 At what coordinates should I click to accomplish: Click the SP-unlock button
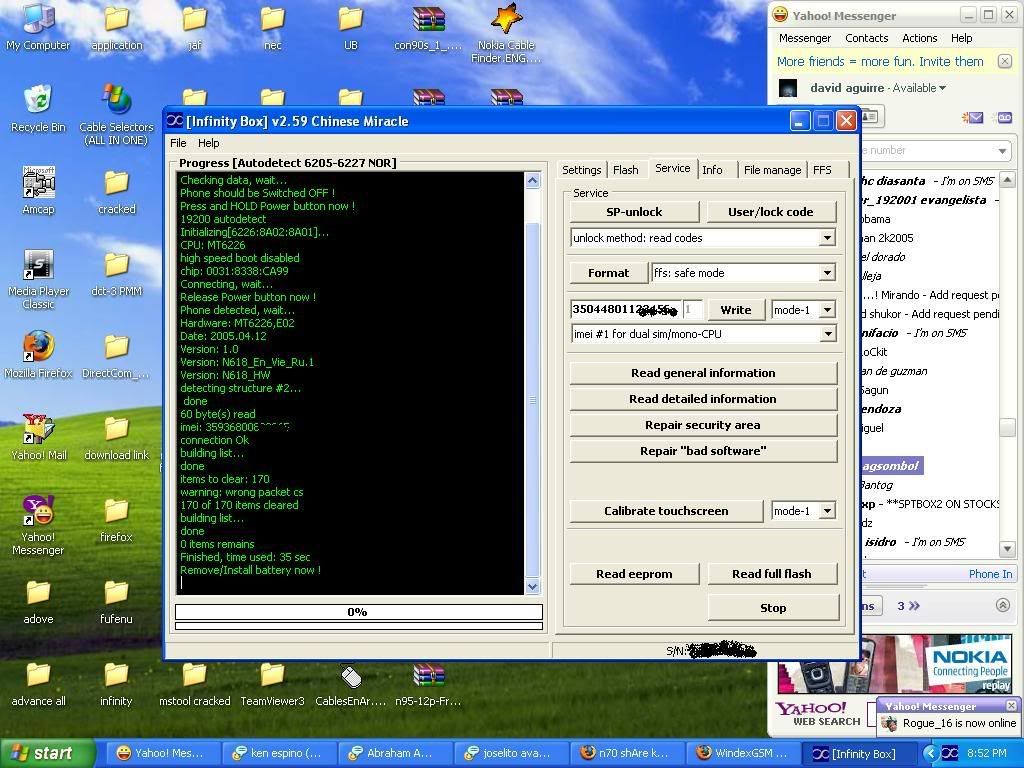[634, 212]
